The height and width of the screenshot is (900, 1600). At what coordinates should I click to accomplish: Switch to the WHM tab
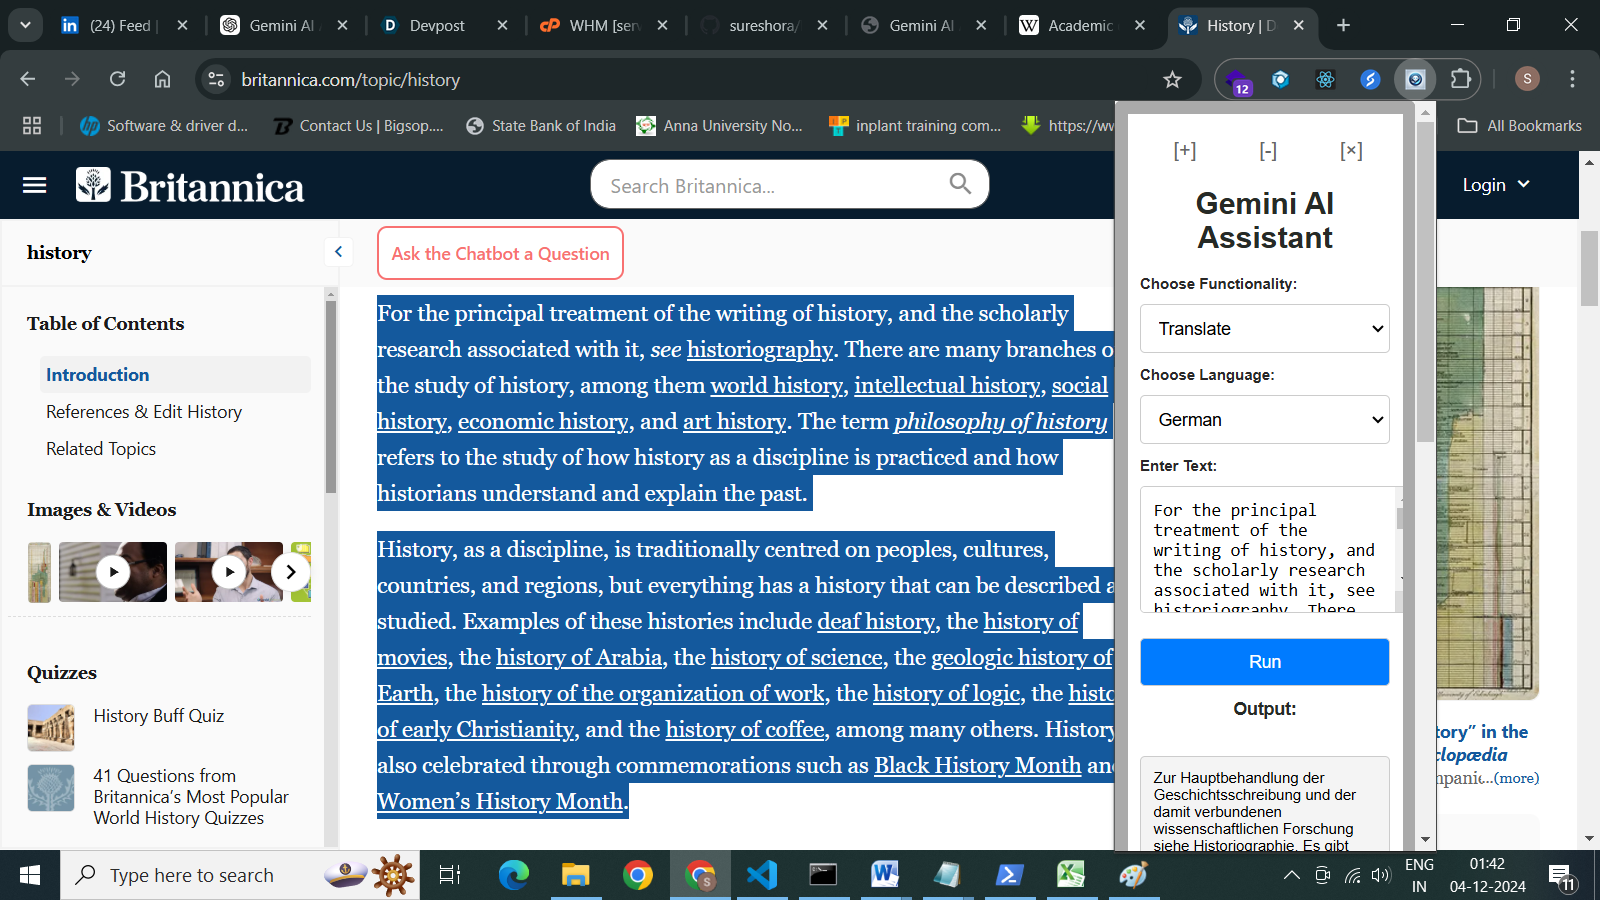(603, 25)
